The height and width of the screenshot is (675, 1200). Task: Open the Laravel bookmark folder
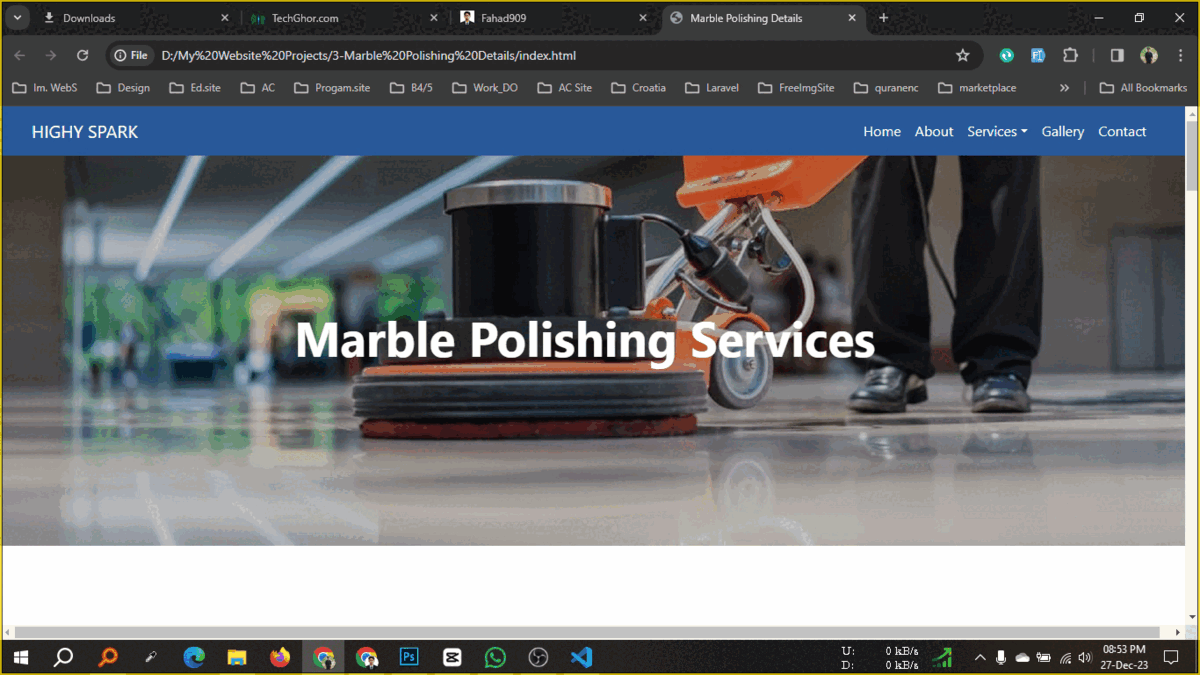[712, 88]
